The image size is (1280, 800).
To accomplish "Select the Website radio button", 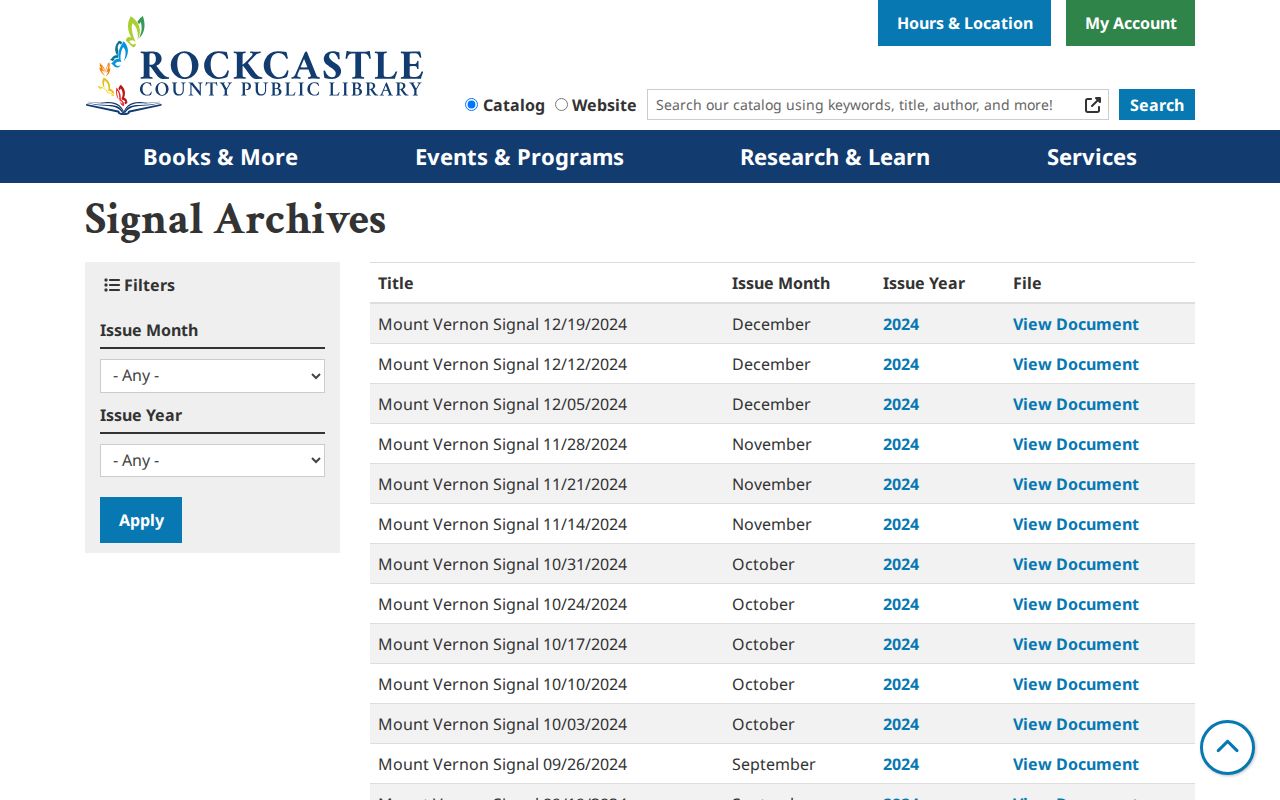I will click(561, 105).
